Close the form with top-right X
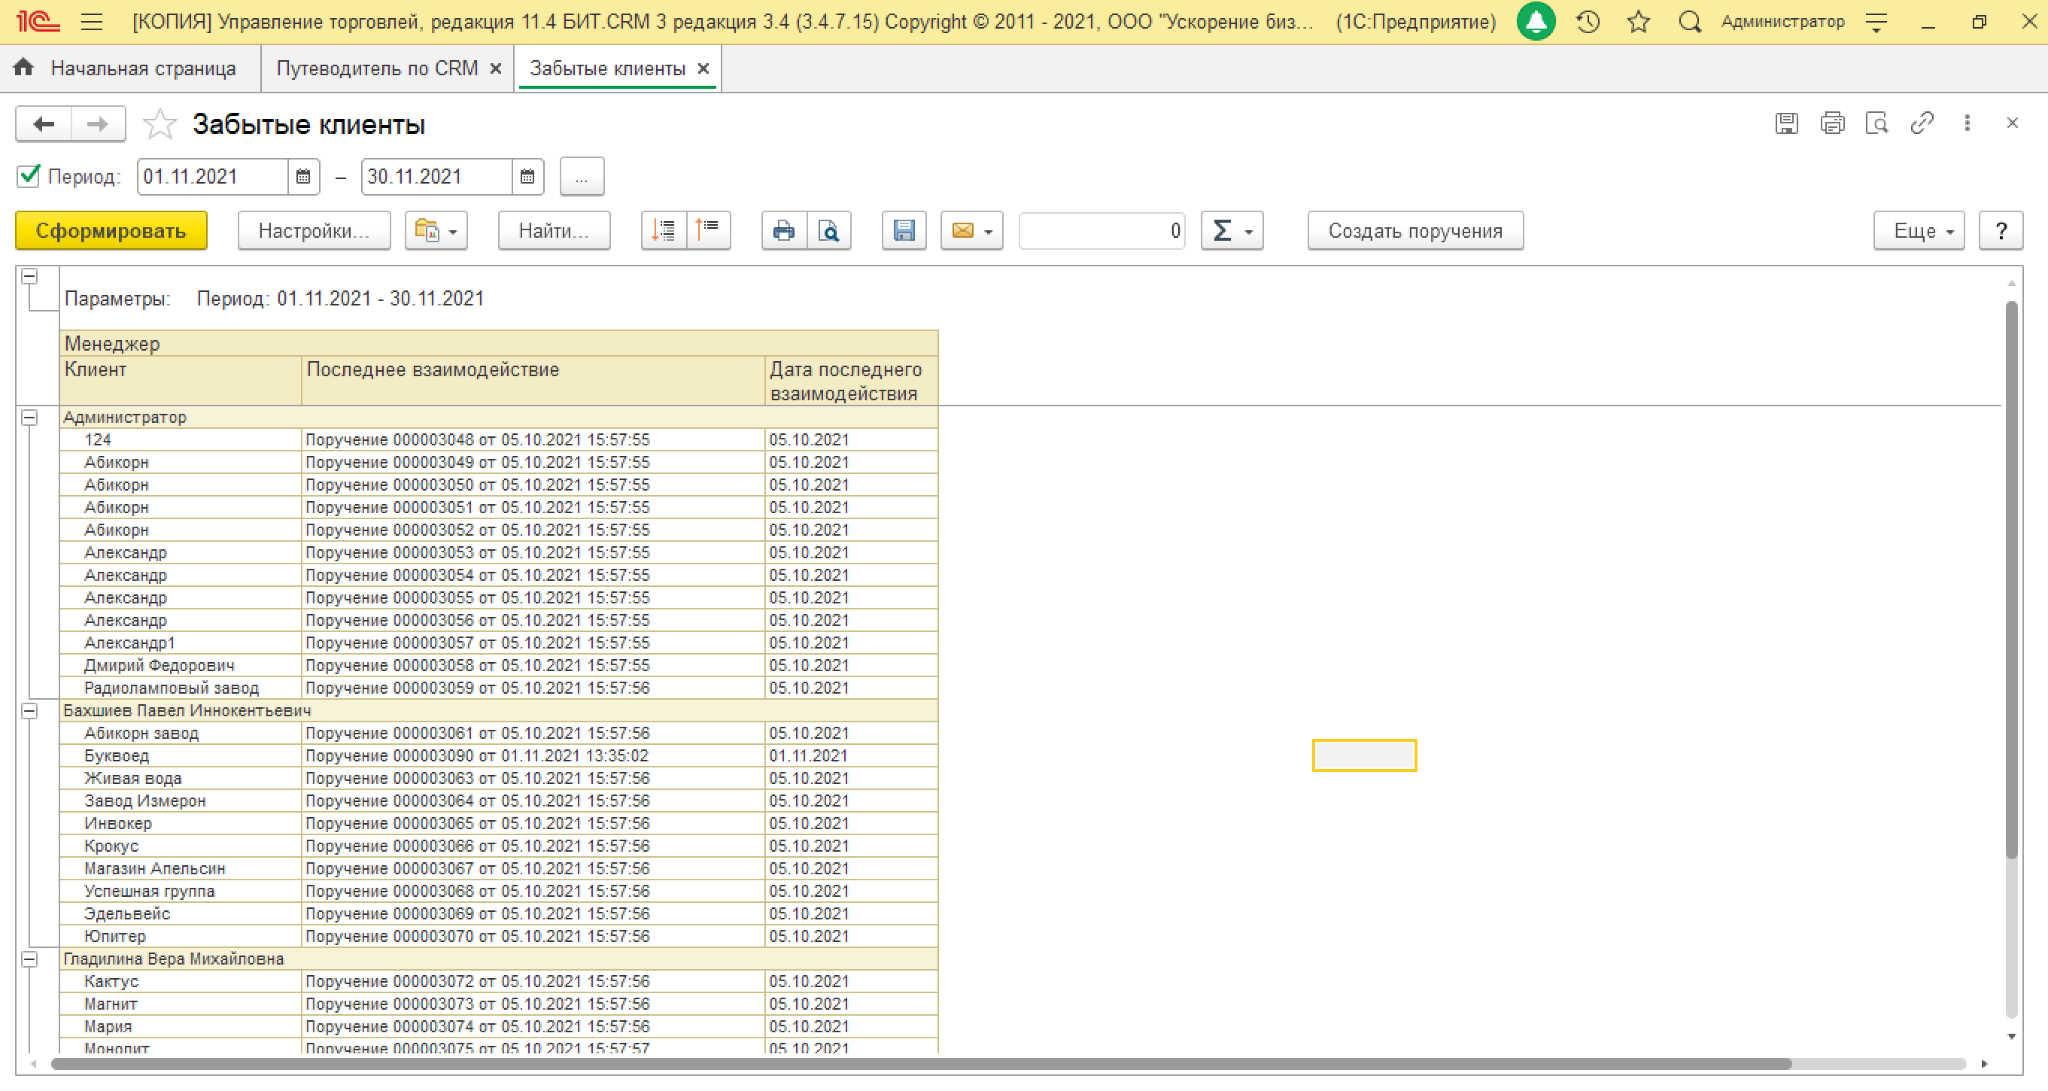The image size is (2048, 1091). (2012, 123)
